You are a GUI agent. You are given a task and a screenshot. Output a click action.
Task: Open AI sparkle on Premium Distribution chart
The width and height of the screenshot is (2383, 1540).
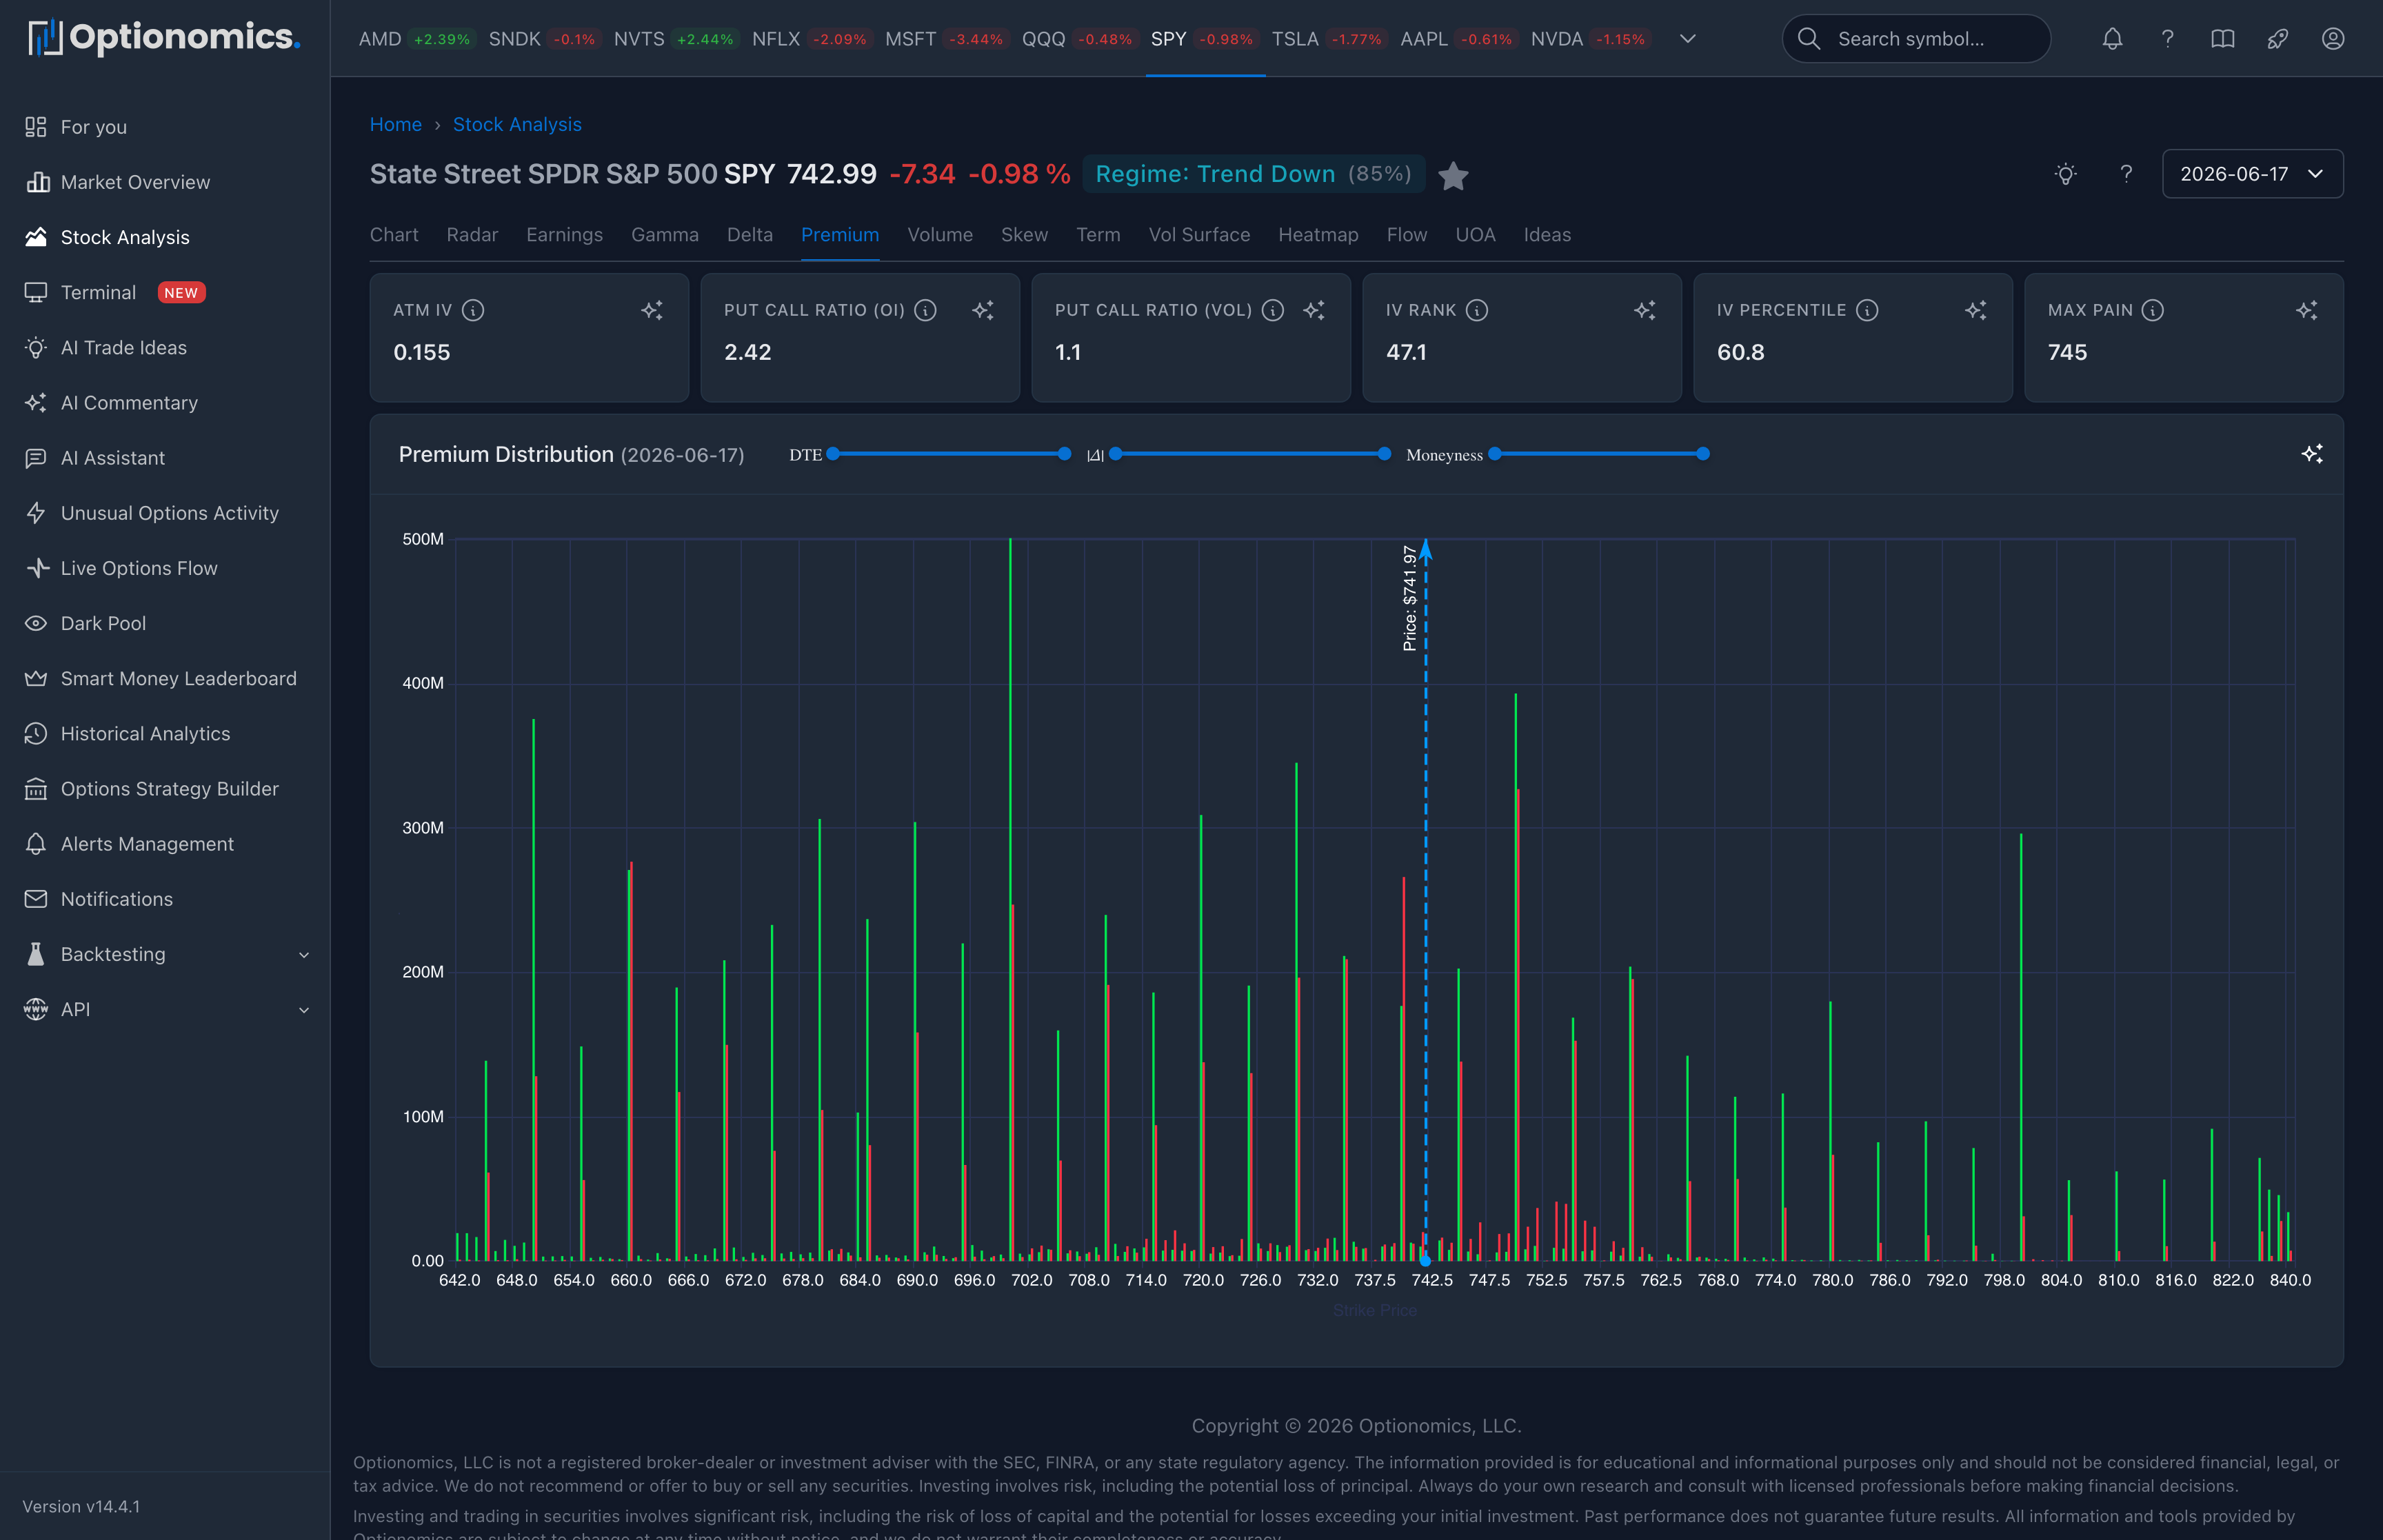tap(2312, 454)
